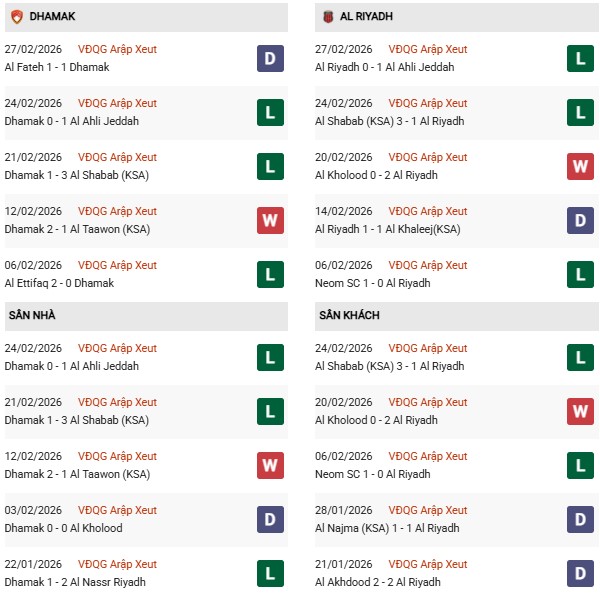600x595 pixels.
Task: Click the W badge for Dhamak 2 - 1 Al Taawon under Dhamak
Action: click(x=270, y=220)
